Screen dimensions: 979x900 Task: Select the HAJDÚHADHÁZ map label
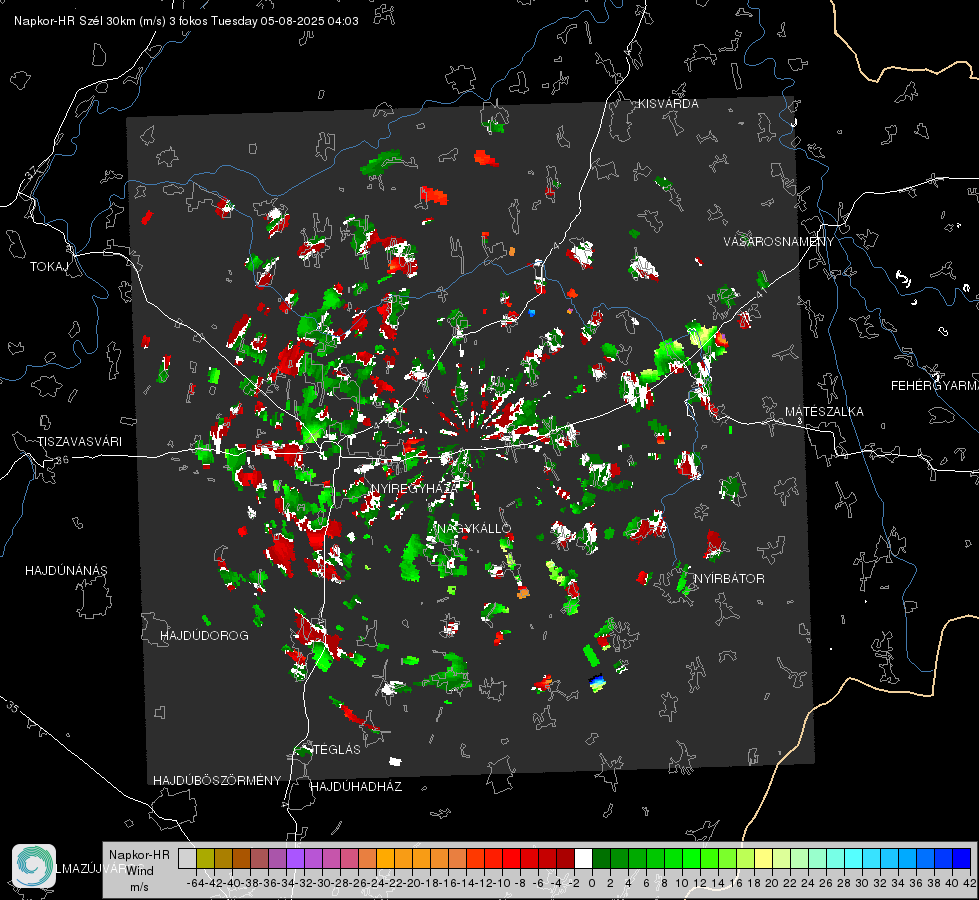356,787
